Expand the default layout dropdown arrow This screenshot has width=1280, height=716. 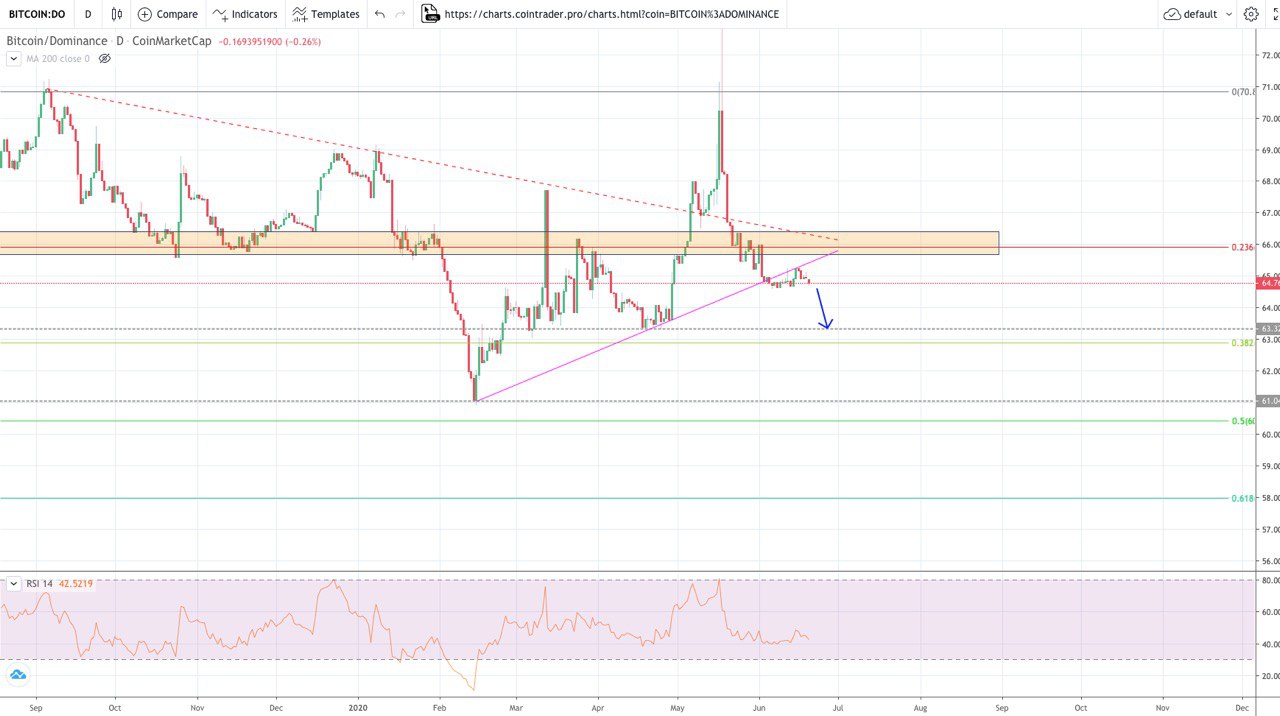[1228, 14]
